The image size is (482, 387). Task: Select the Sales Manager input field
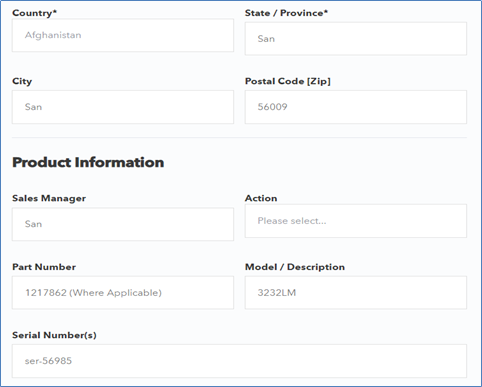[123, 224]
